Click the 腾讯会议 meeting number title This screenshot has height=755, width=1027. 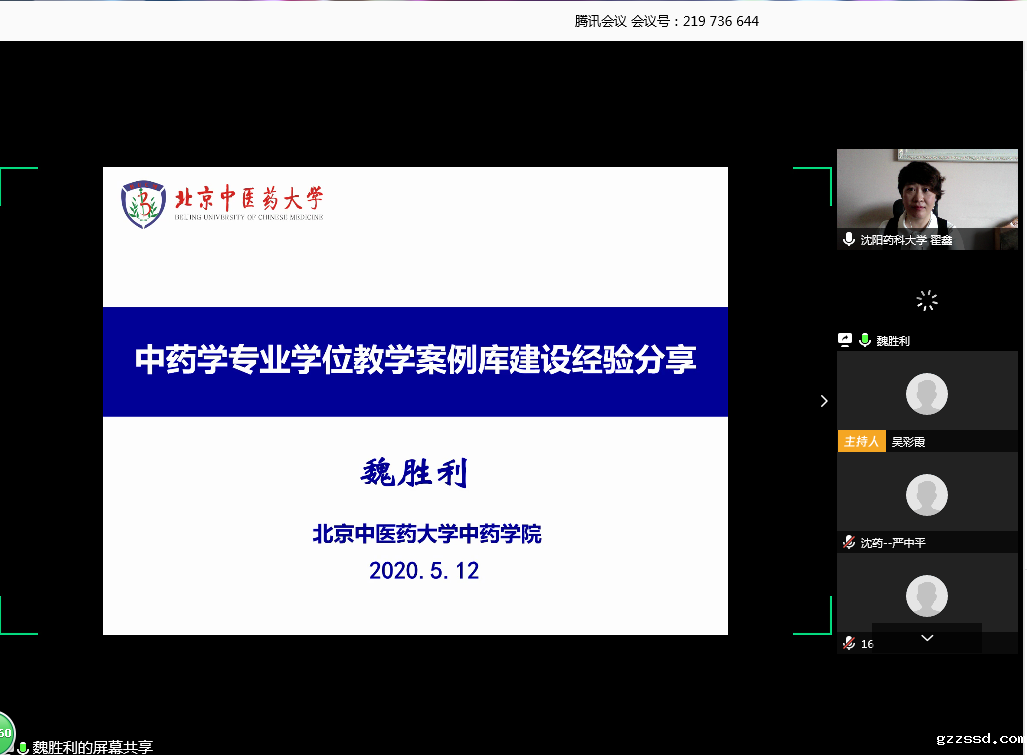(x=667, y=21)
